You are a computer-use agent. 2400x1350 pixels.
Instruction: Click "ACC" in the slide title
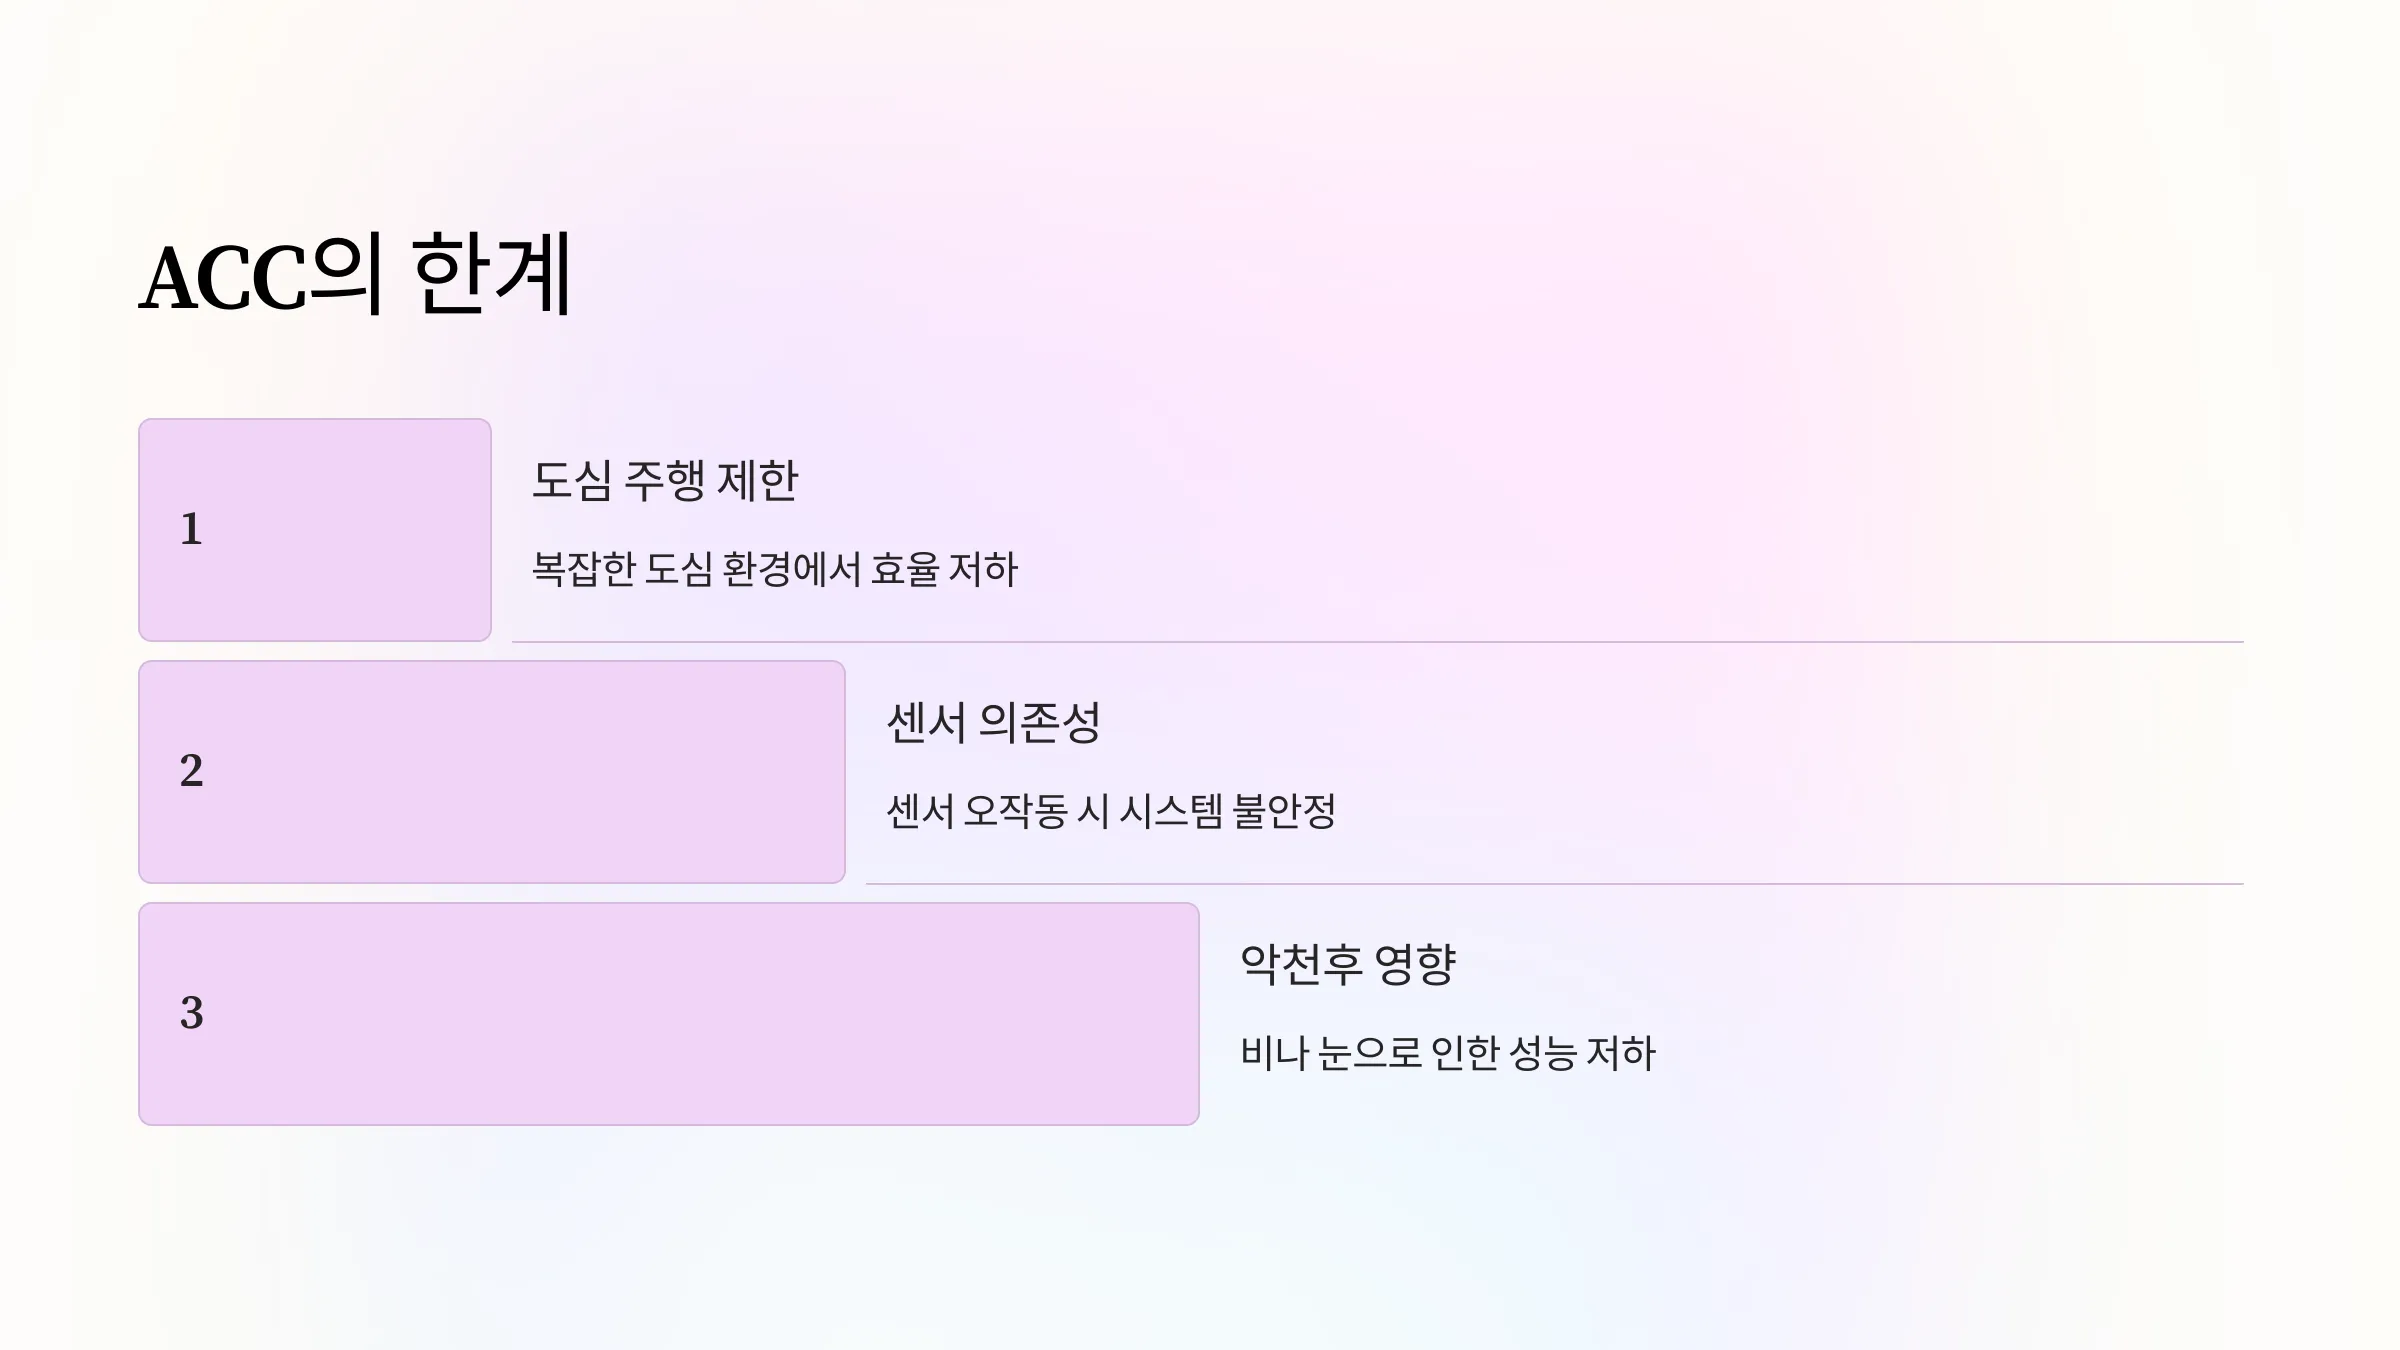pyautogui.click(x=222, y=278)
